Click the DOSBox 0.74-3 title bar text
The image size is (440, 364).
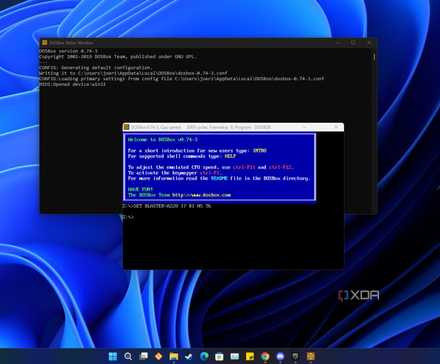pos(201,127)
